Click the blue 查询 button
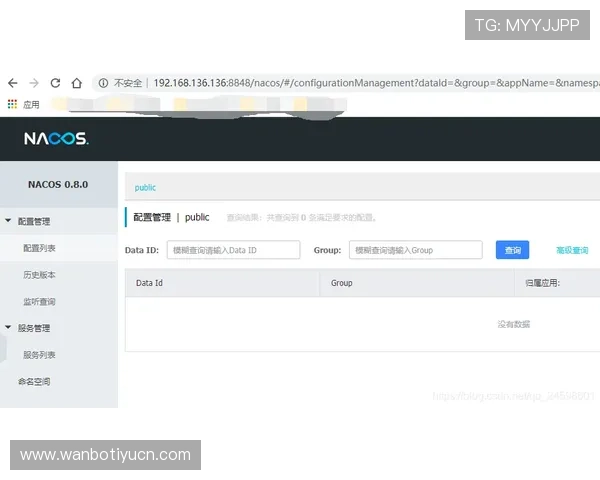Viewport: 600px width, 480px height. tap(512, 250)
